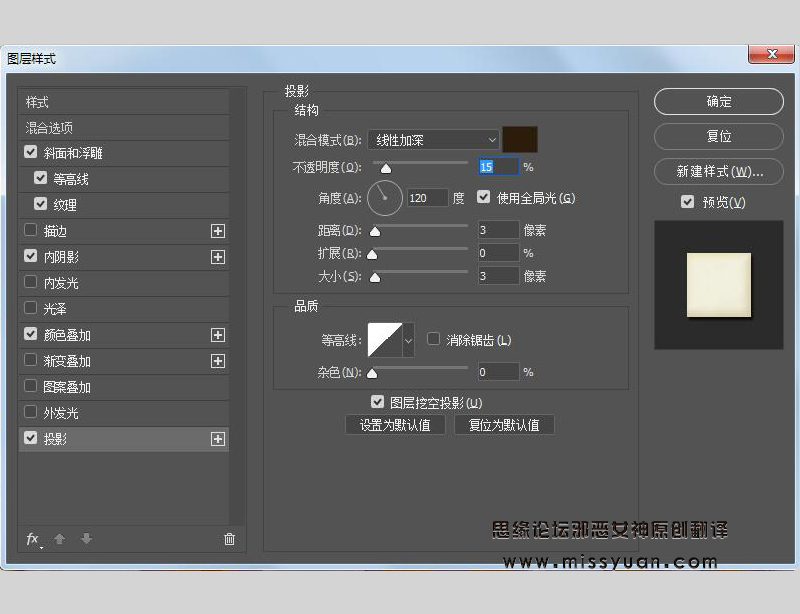Click the plus icon beside 内阴影

pyautogui.click(x=218, y=256)
